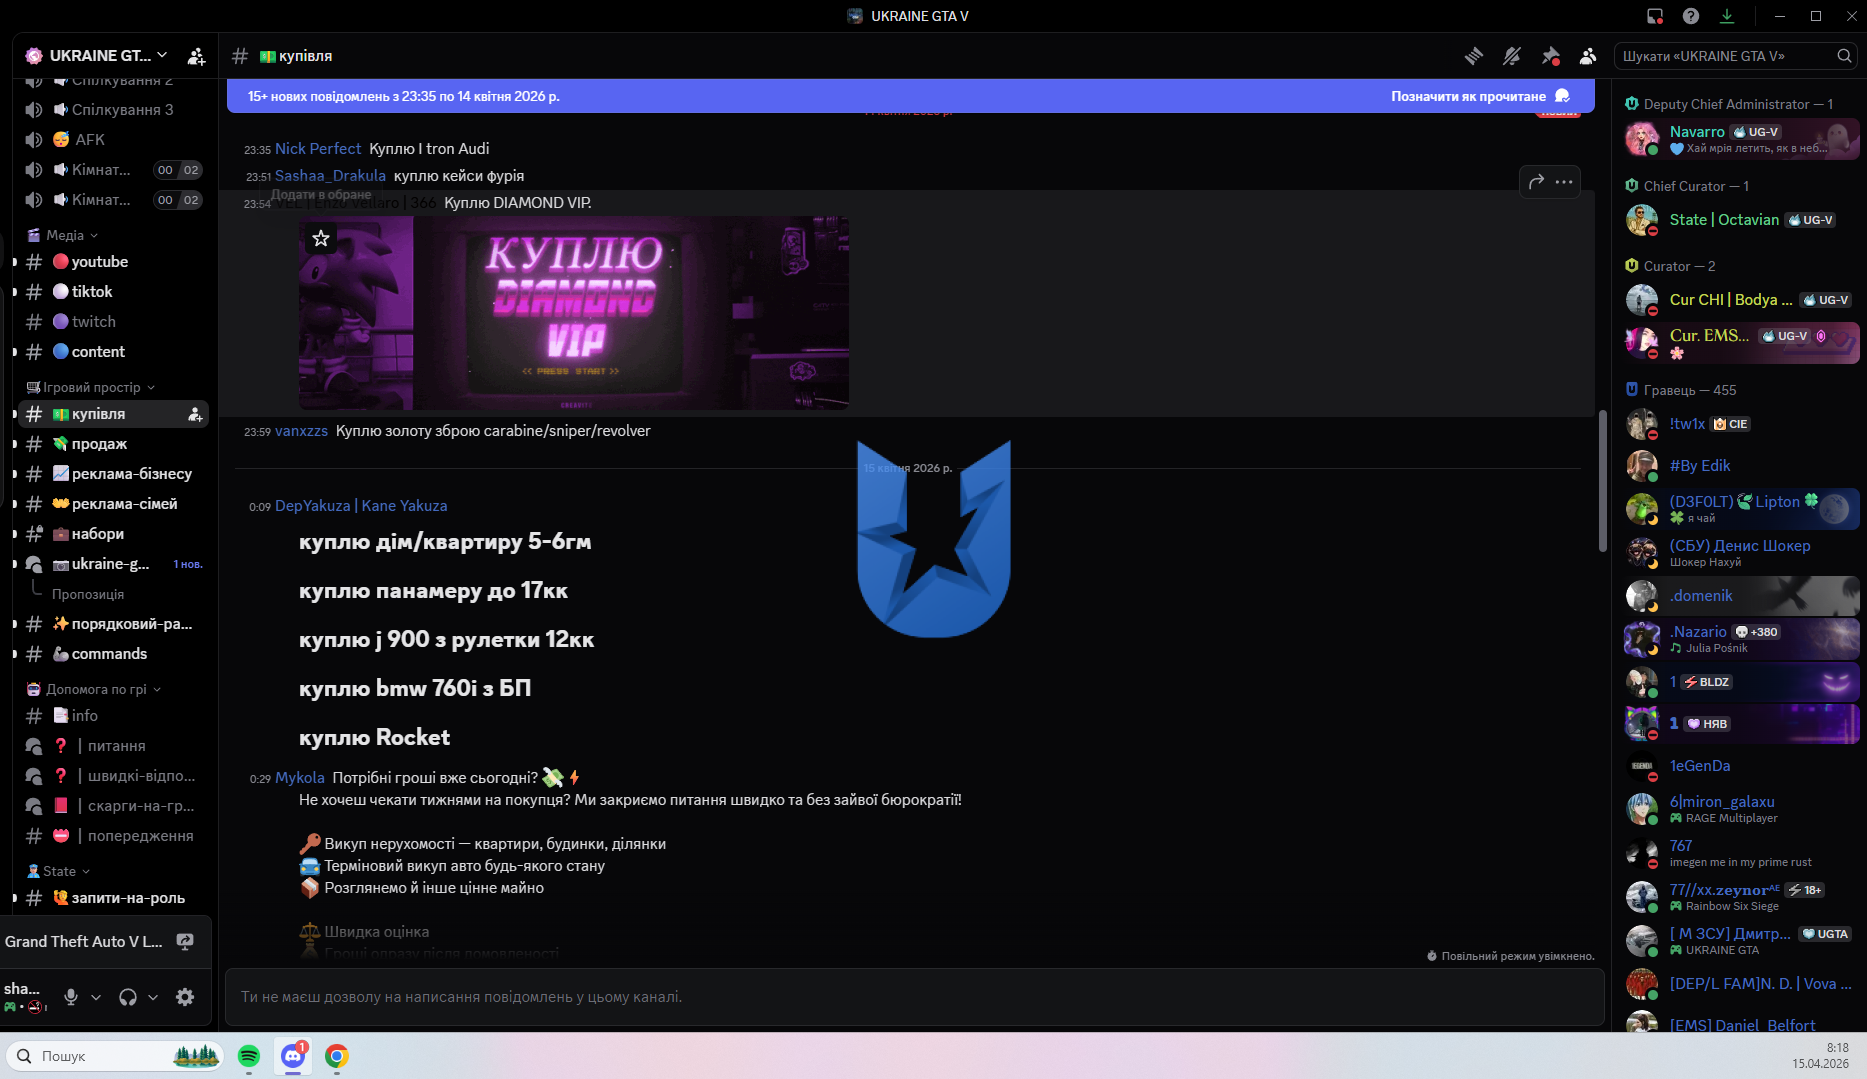
Task: Toggle the member list panel
Action: coord(1588,56)
